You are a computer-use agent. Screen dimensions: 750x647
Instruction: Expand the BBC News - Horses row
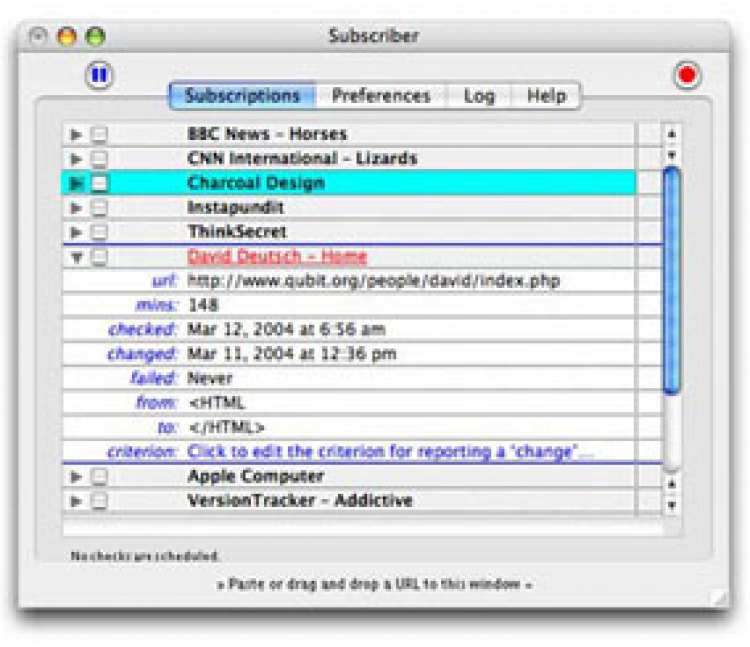[x=76, y=134]
